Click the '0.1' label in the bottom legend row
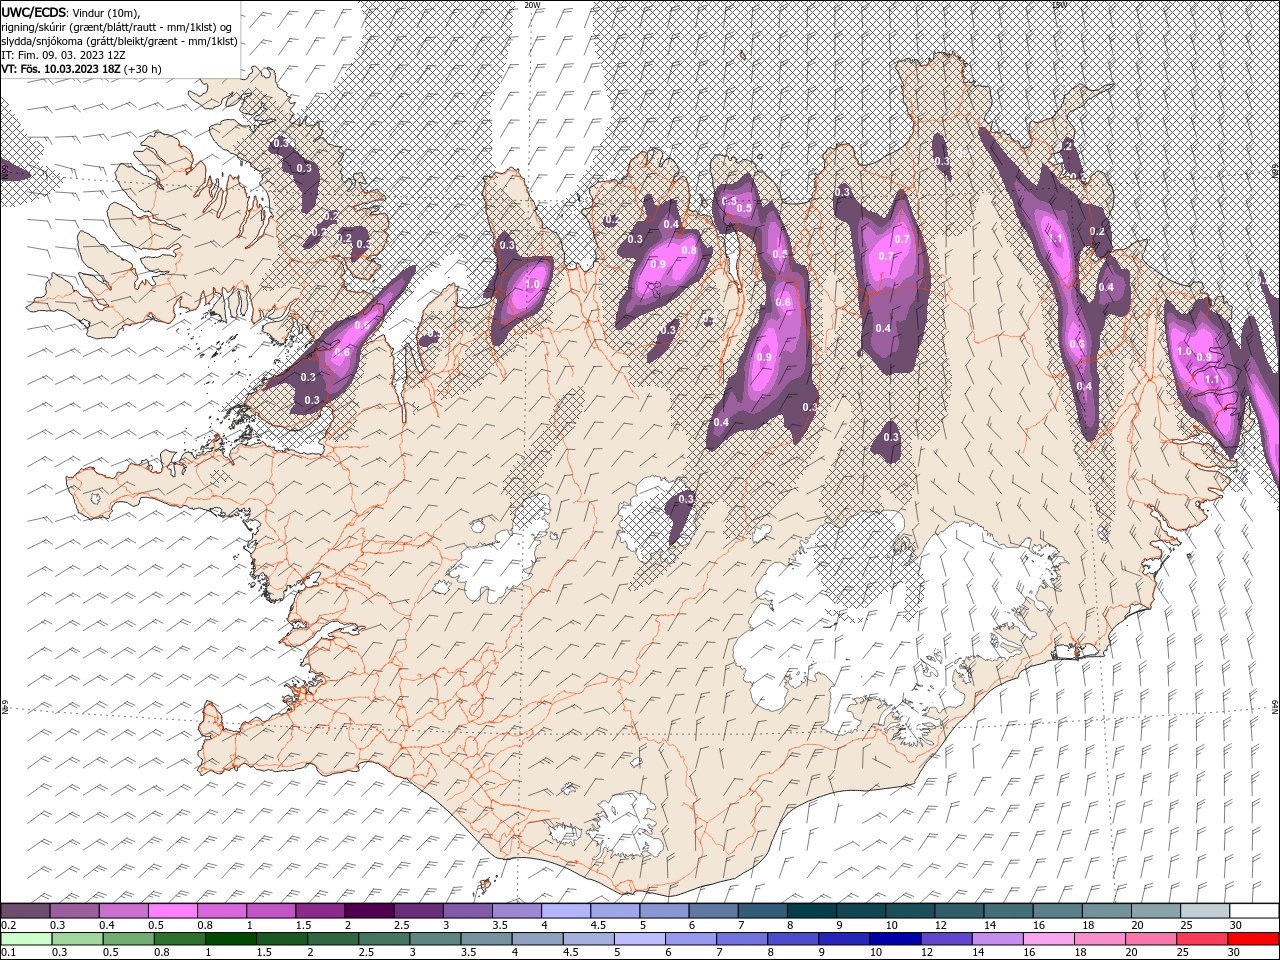 (x=9, y=953)
